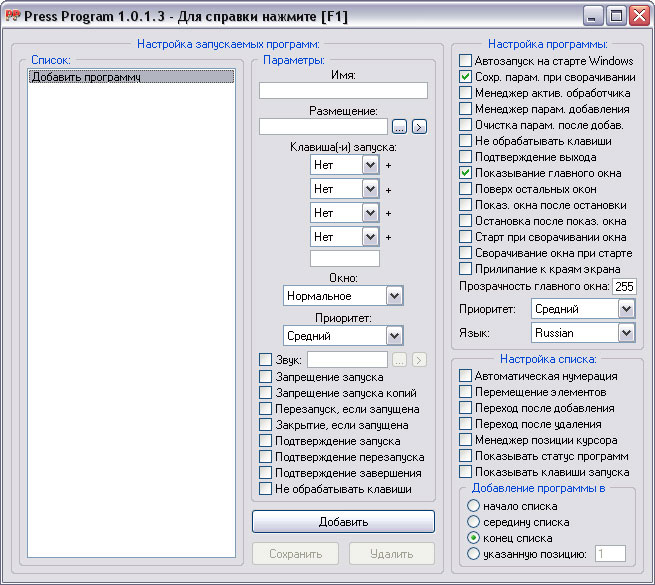This screenshot has height=585, width=655.
Task: Enable Поверх остальных окон
Action: coord(465,188)
